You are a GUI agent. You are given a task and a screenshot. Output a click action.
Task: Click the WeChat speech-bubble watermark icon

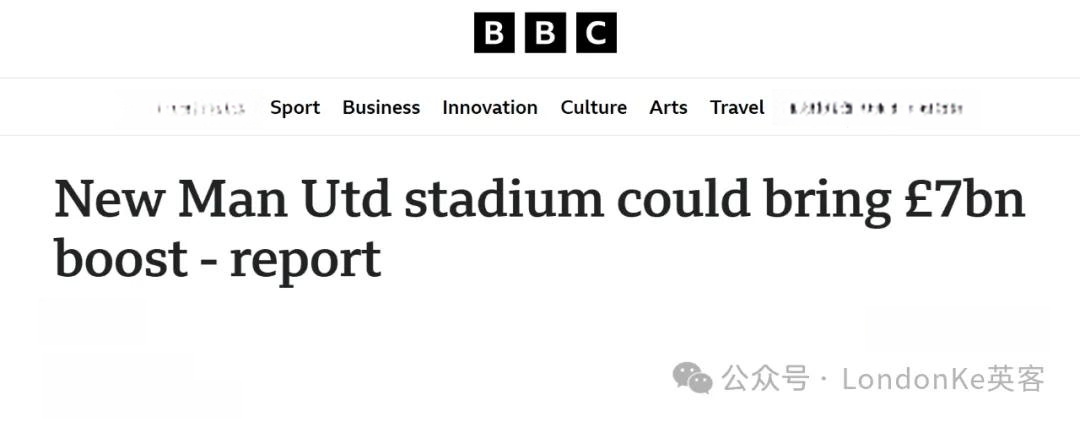pyautogui.click(x=692, y=378)
